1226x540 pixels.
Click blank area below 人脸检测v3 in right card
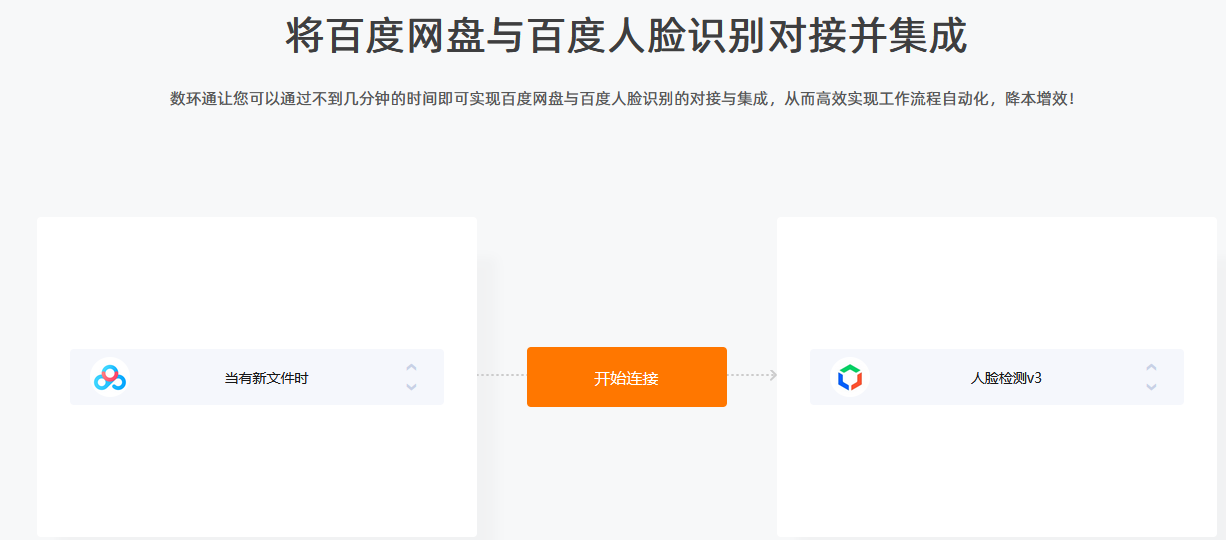click(997, 468)
